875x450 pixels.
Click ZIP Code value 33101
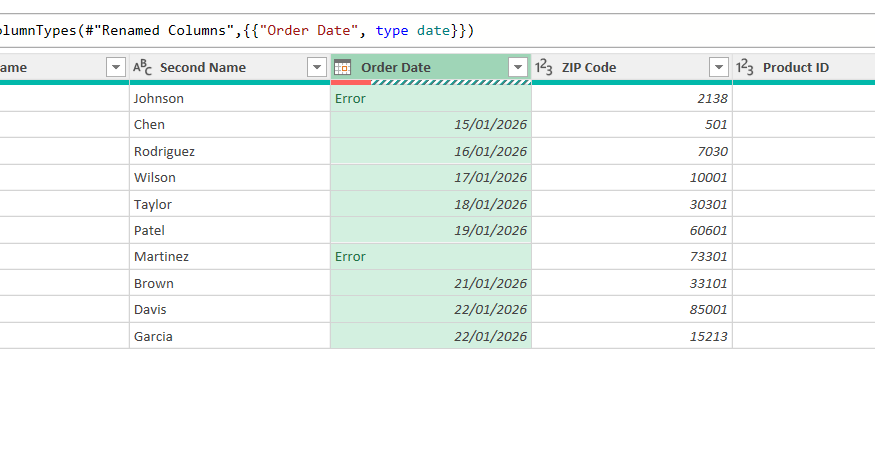[632, 283]
